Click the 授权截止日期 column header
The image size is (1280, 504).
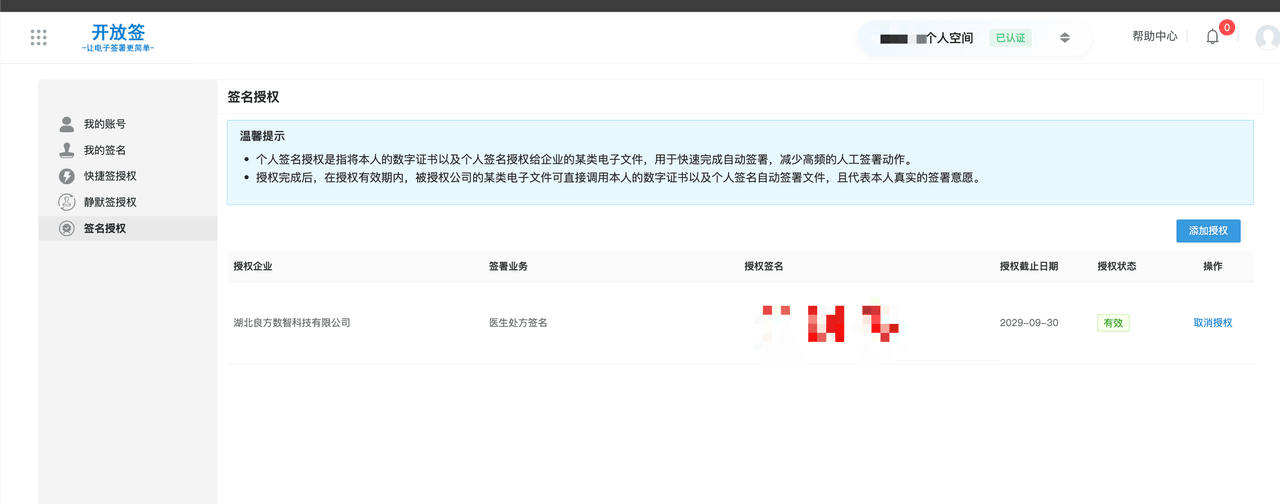[1029, 266]
